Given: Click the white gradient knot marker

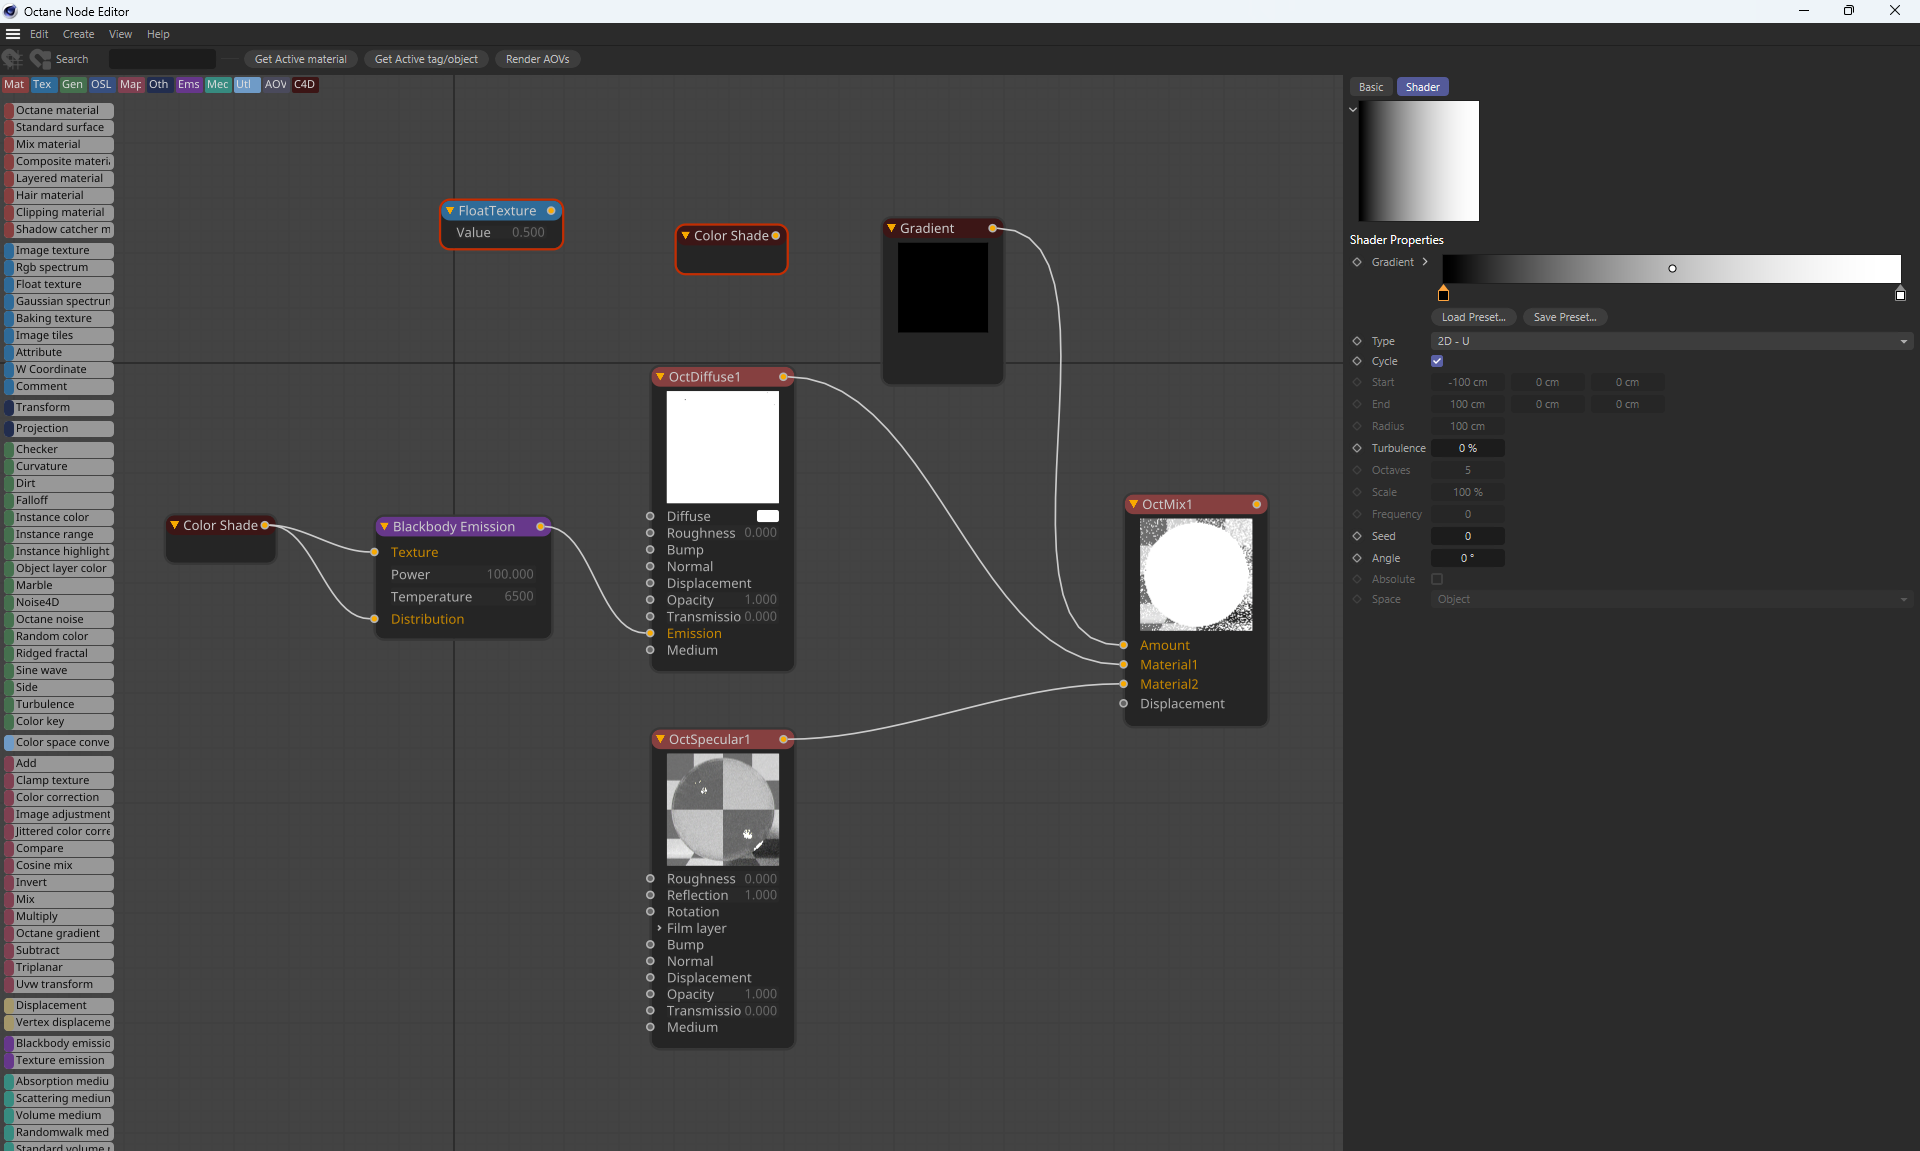Looking at the screenshot, I should (1900, 294).
